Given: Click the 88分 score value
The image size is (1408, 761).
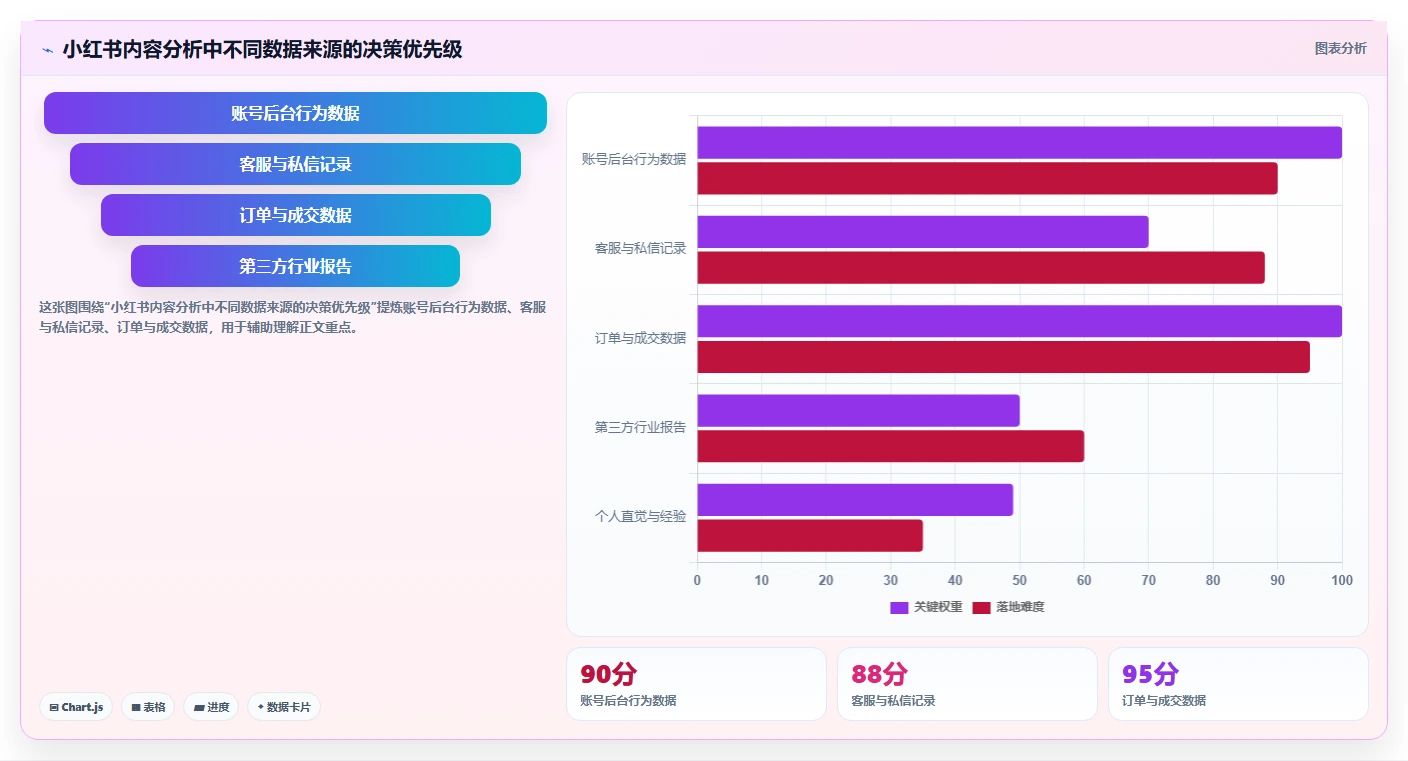Looking at the screenshot, I should click(879, 674).
